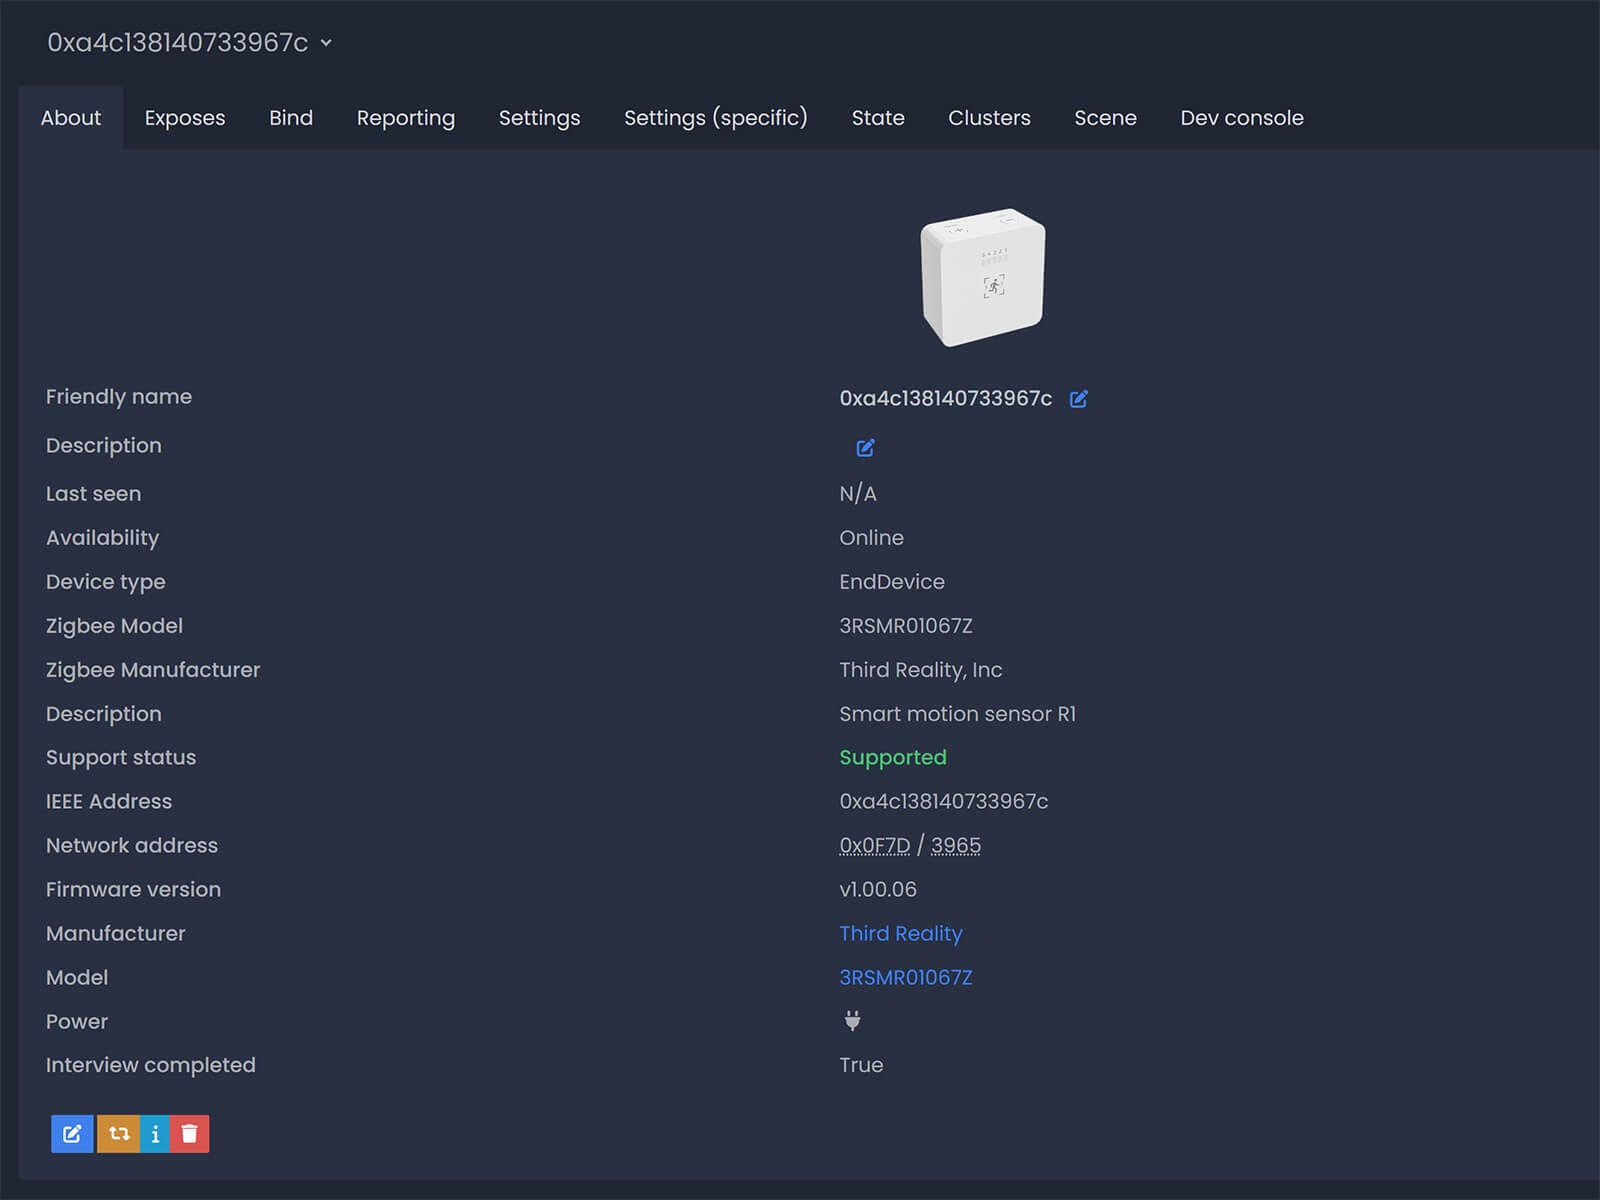Go to the Reporting tab
Screen dimensions: 1600x1200
click(406, 118)
